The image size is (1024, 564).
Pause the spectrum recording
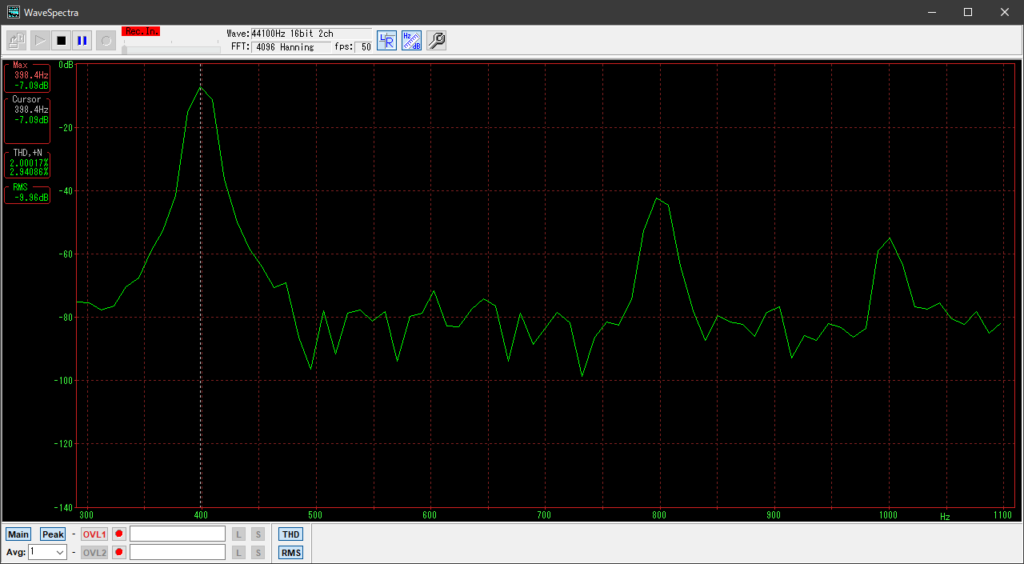point(82,41)
